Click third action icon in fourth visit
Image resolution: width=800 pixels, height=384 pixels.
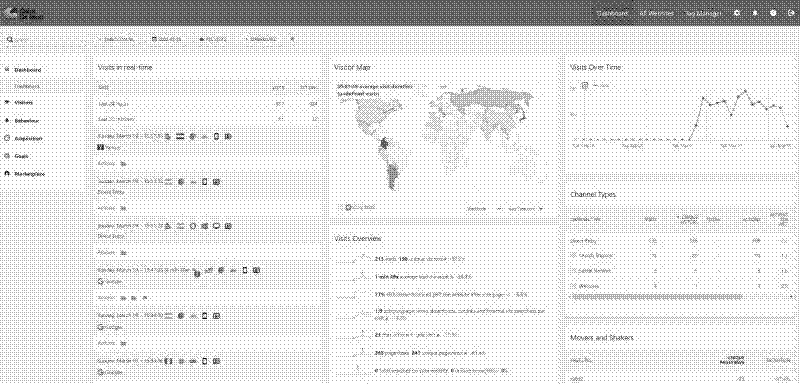tap(145, 297)
